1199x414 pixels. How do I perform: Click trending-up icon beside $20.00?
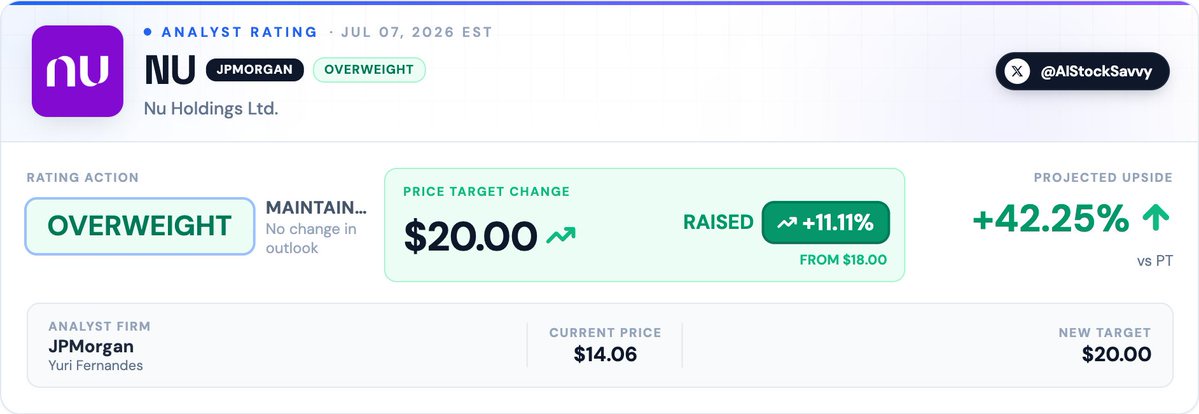561,236
